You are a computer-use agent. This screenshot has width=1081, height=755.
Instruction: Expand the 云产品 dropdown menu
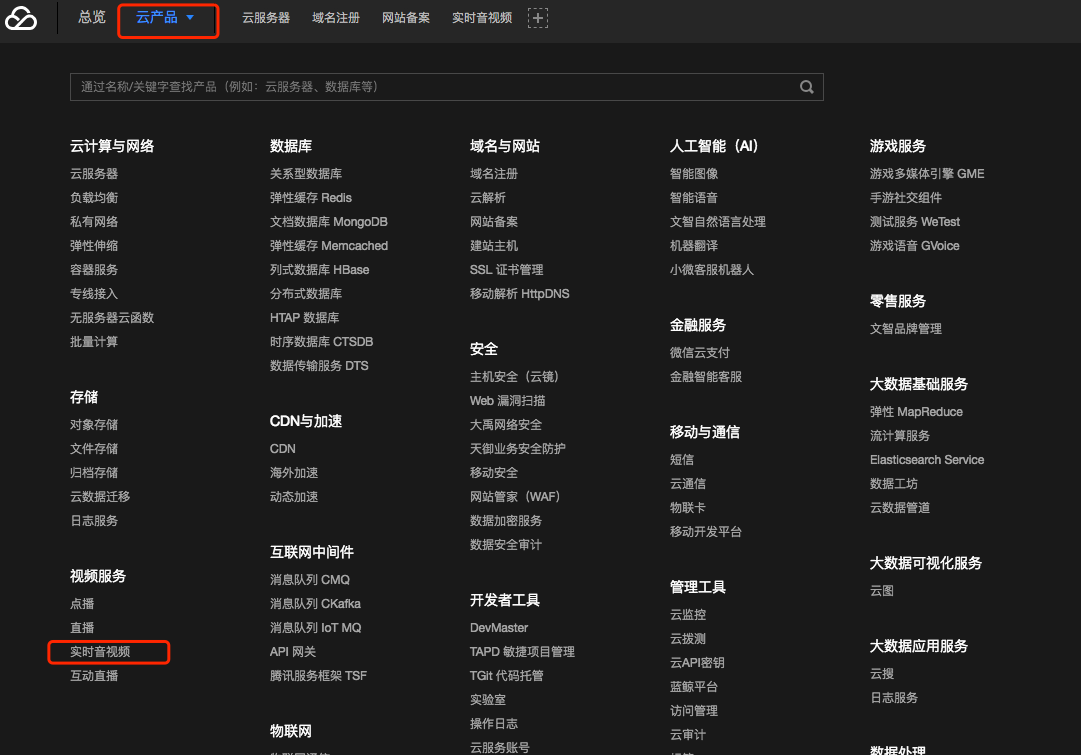(x=165, y=18)
